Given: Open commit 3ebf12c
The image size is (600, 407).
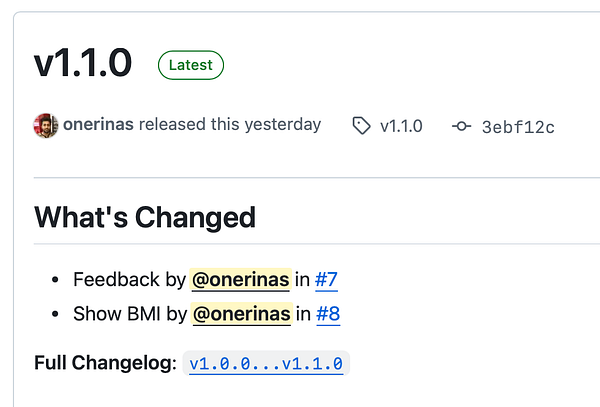Looking at the screenshot, I should tap(518, 127).
